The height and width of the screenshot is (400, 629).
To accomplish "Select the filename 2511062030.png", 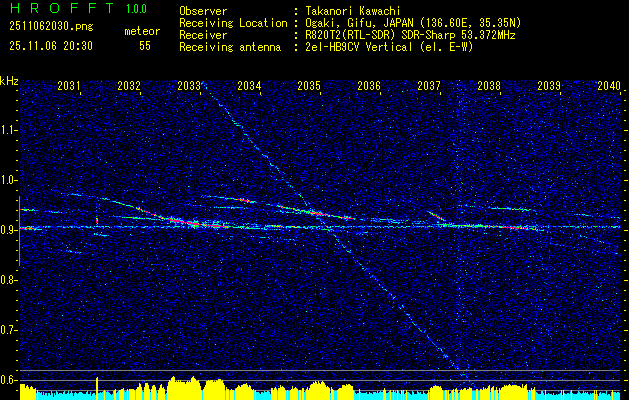I will pyautogui.click(x=51, y=27).
